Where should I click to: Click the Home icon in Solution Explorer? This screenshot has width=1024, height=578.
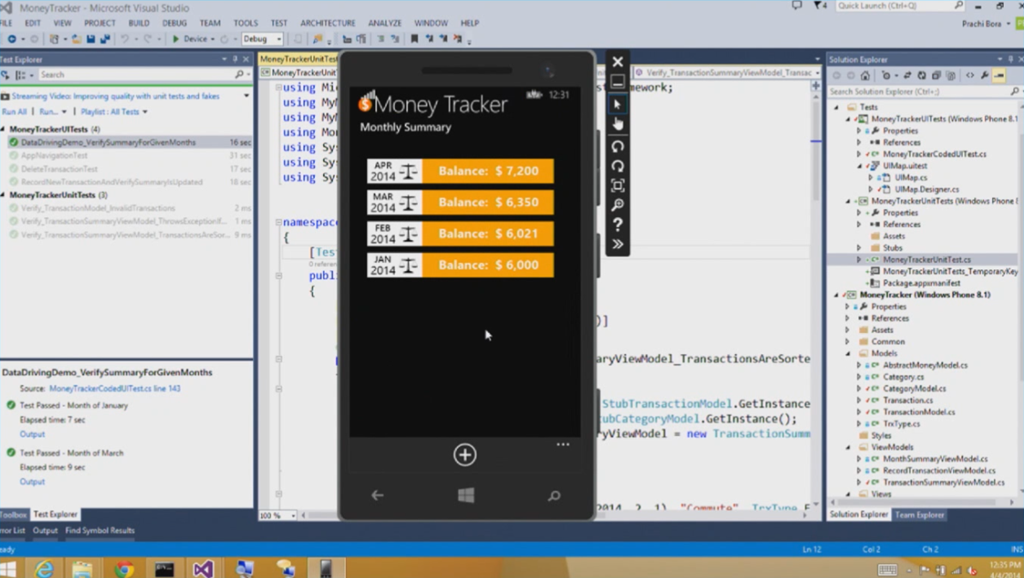[865, 76]
